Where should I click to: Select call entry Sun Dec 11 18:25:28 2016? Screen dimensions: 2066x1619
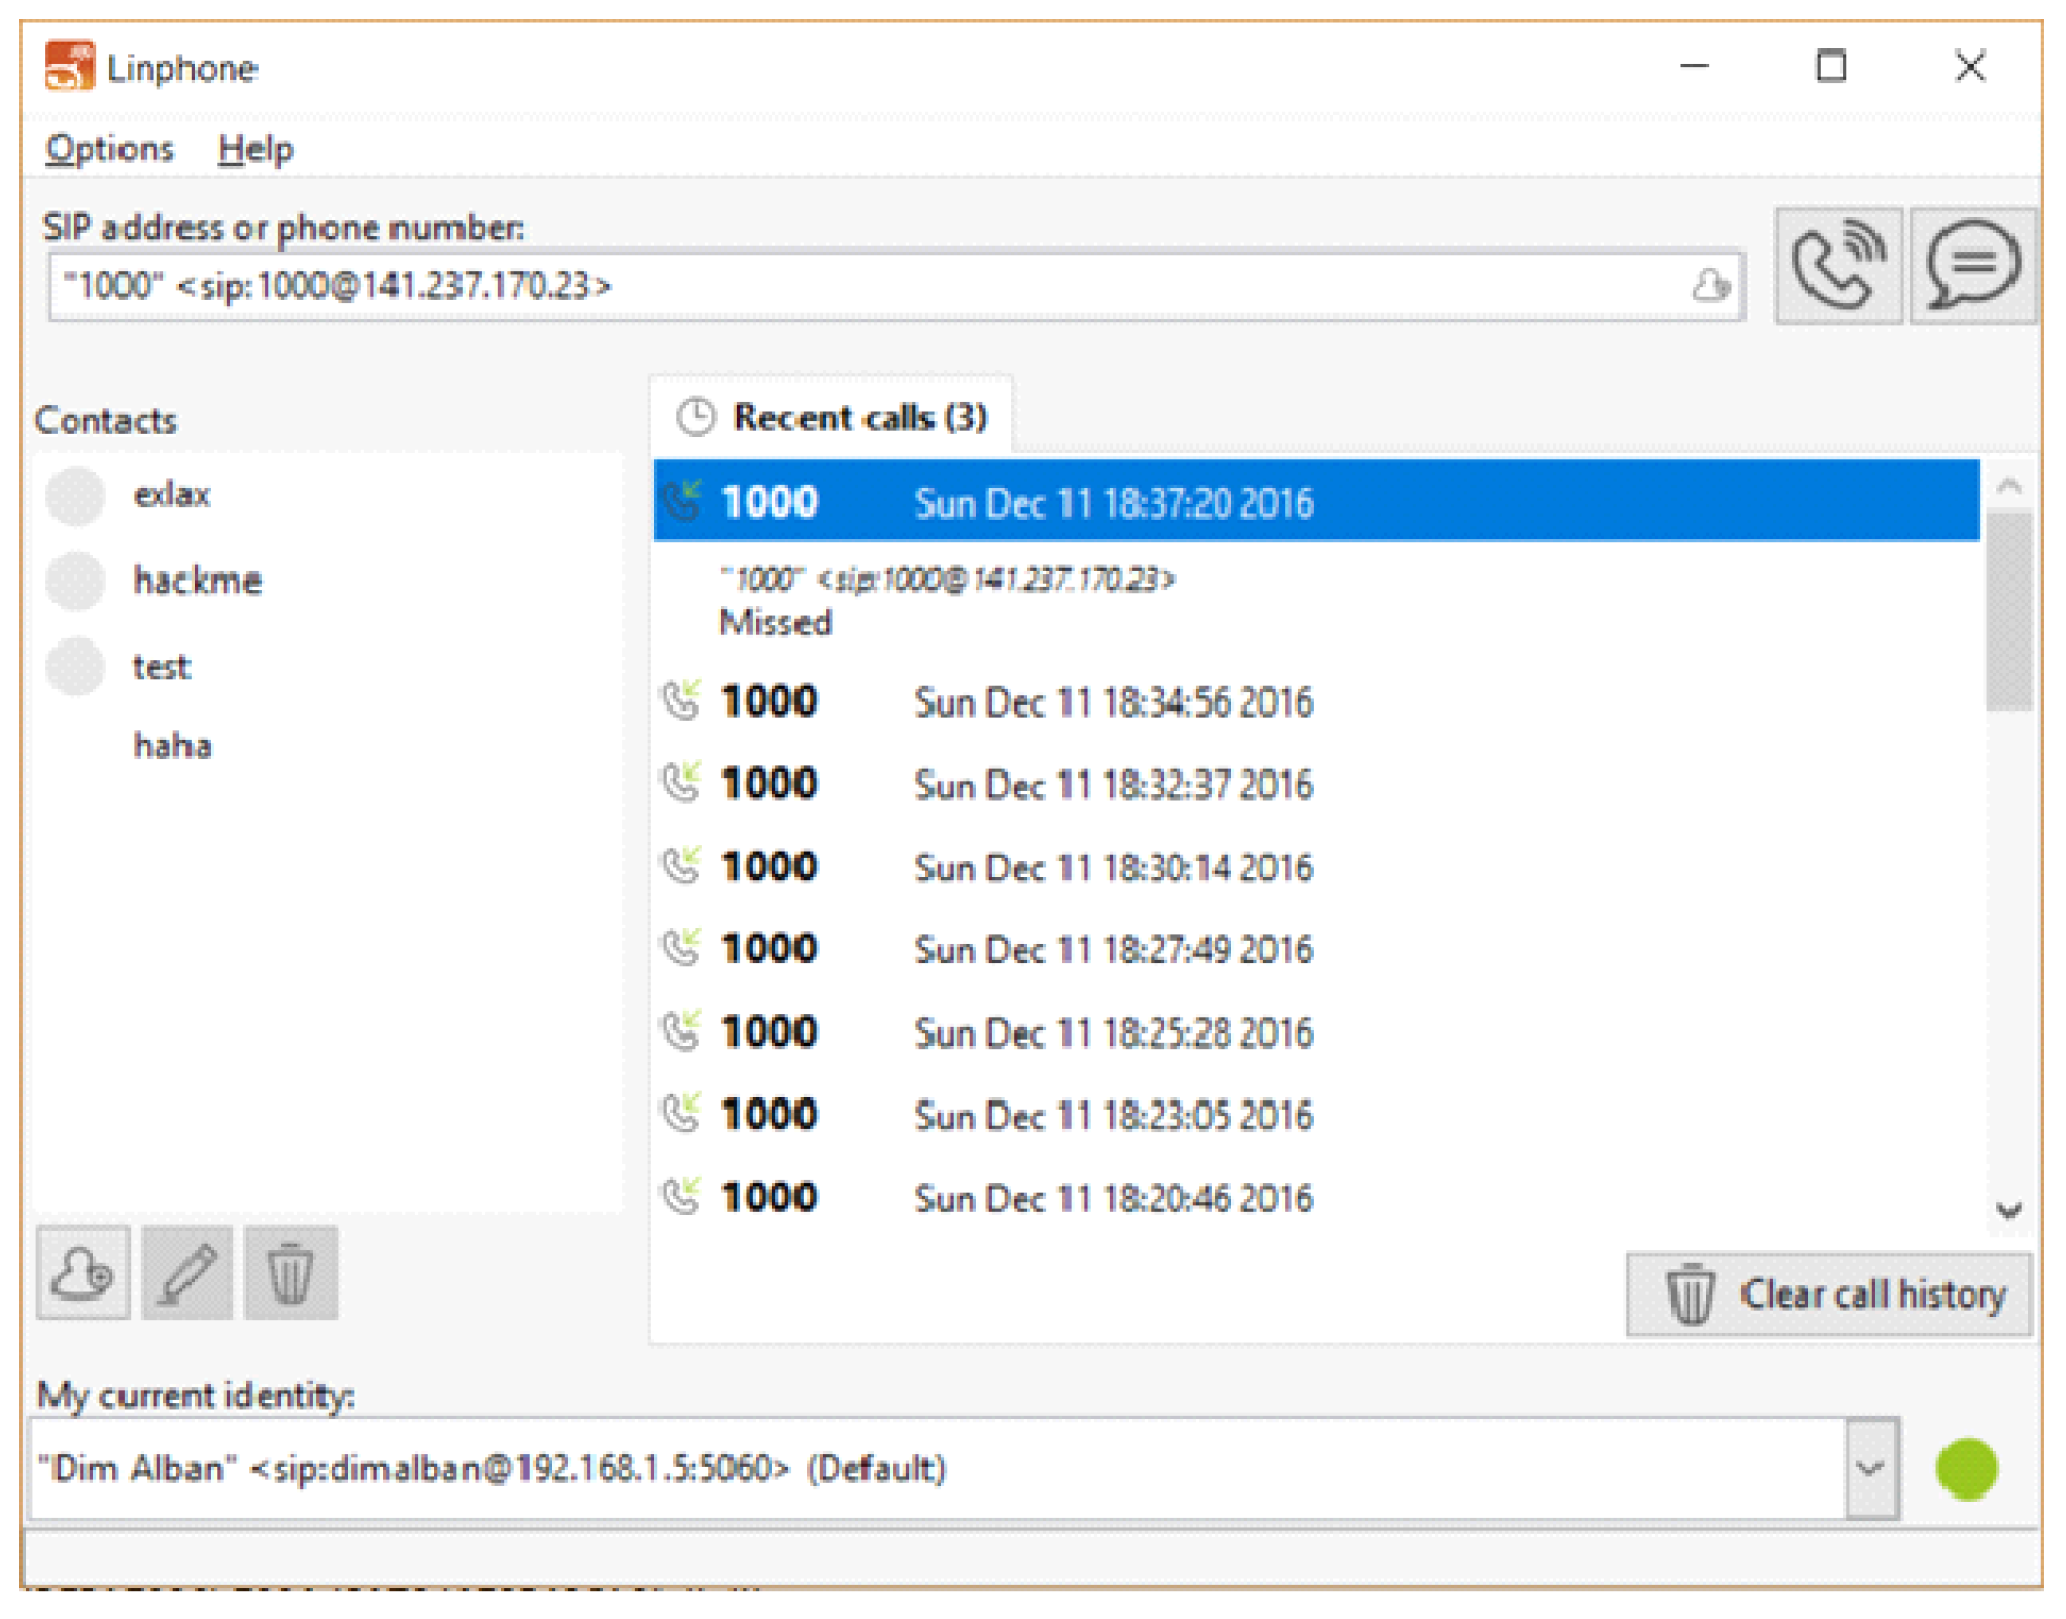1316,1032
